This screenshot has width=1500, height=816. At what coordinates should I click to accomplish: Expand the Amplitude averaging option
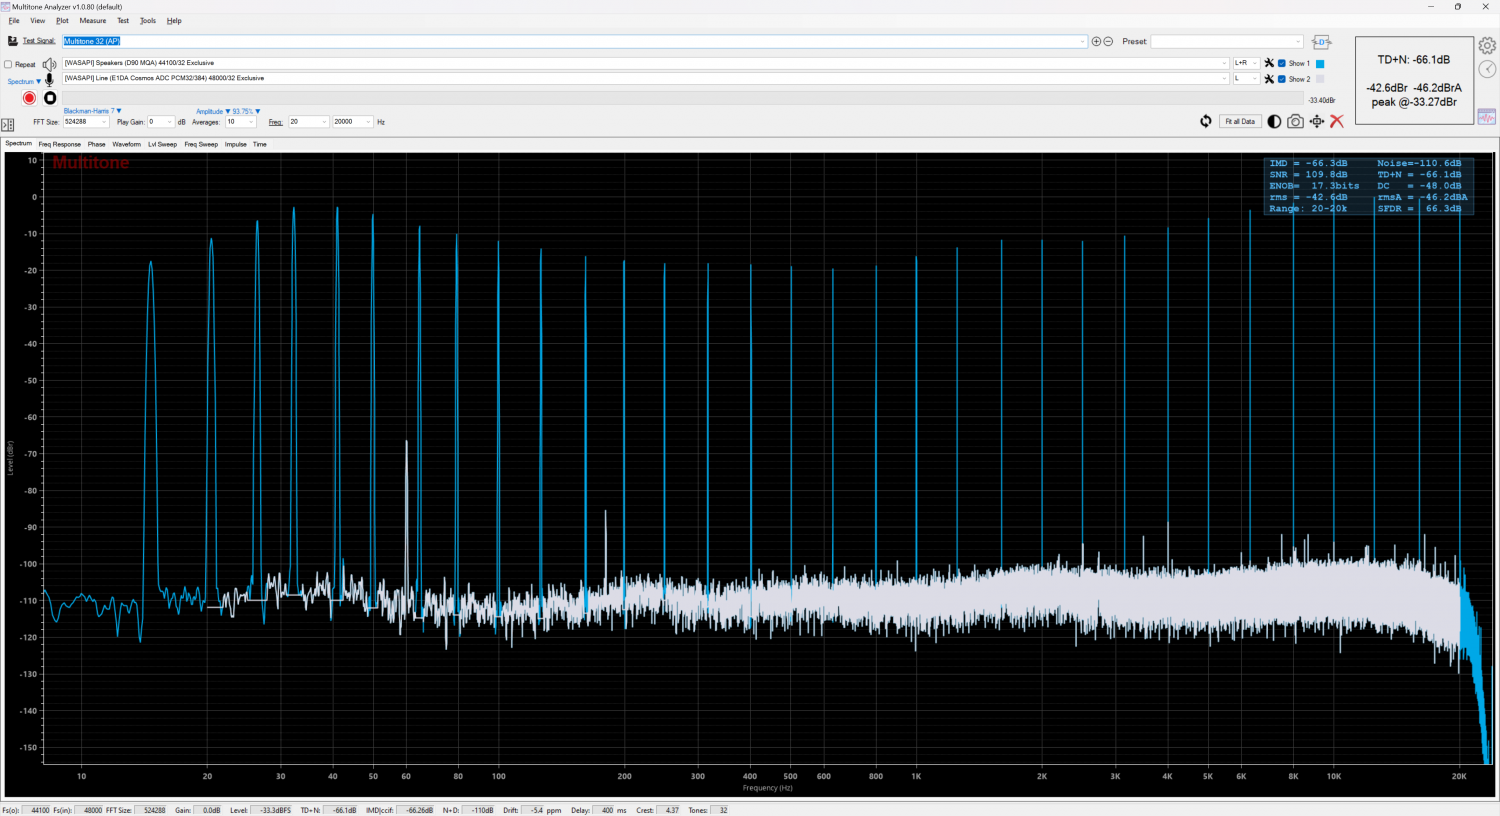click(x=213, y=111)
